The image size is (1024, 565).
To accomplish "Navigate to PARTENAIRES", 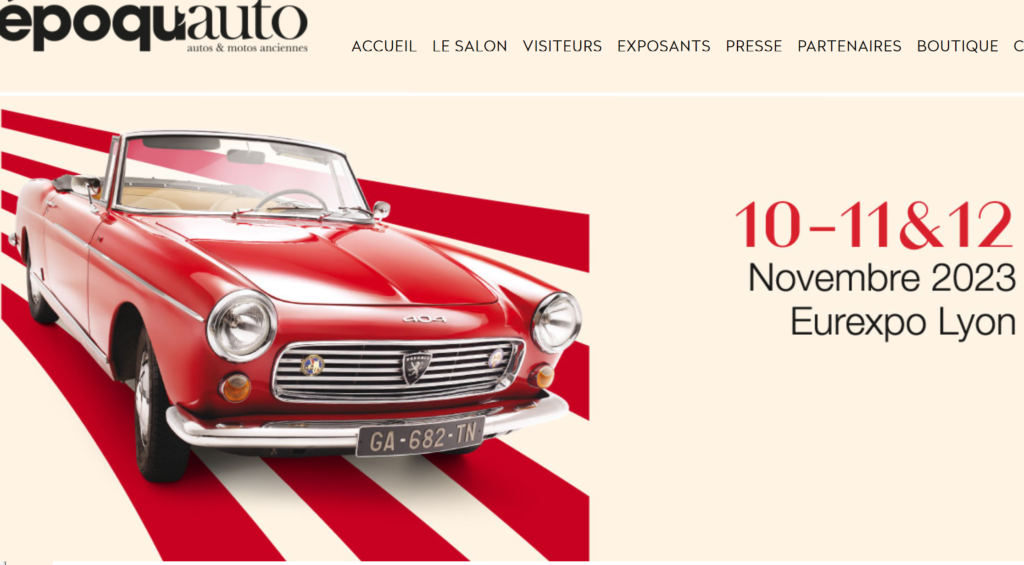I will (849, 46).
